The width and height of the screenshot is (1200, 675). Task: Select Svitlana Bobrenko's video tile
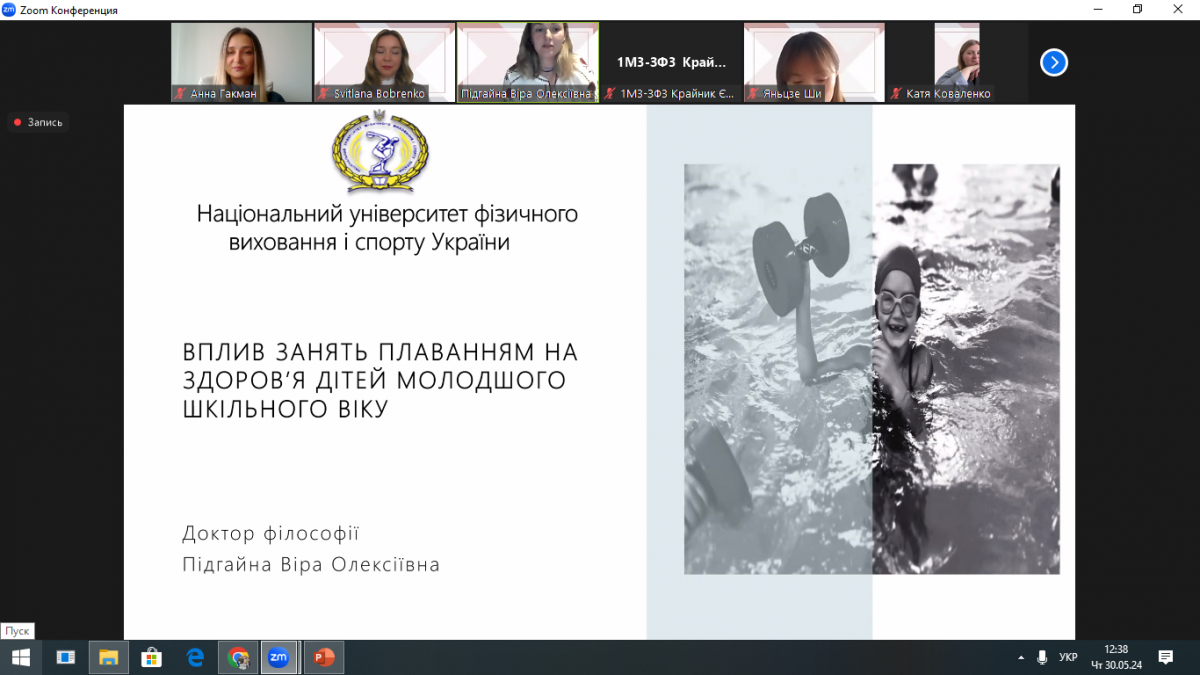[384, 62]
